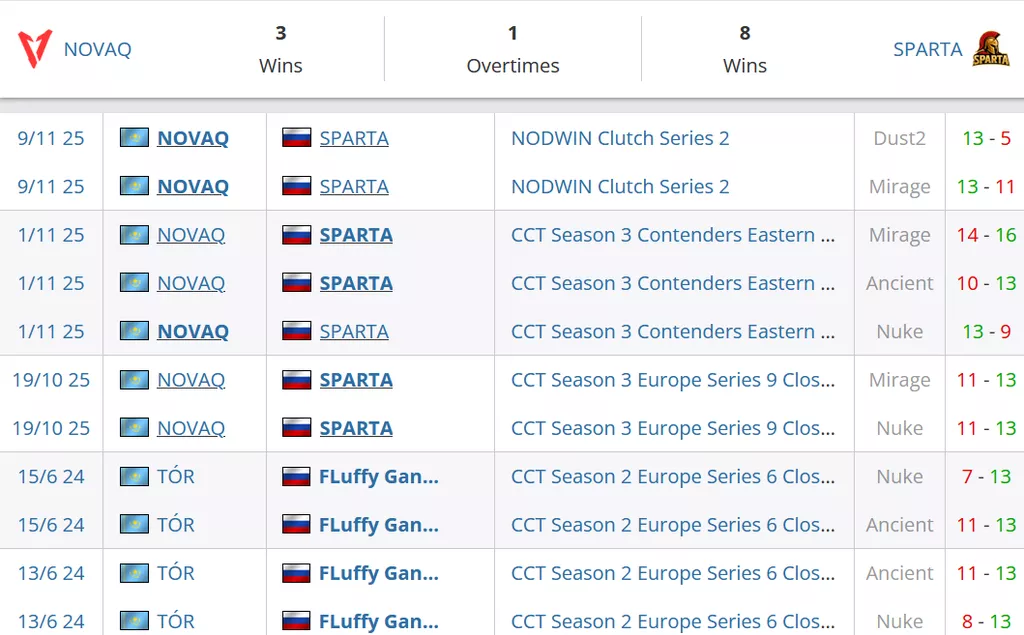Click Russia flag in the 7 - 13 row
The height and width of the screenshot is (635, 1024).
[x=296, y=476]
